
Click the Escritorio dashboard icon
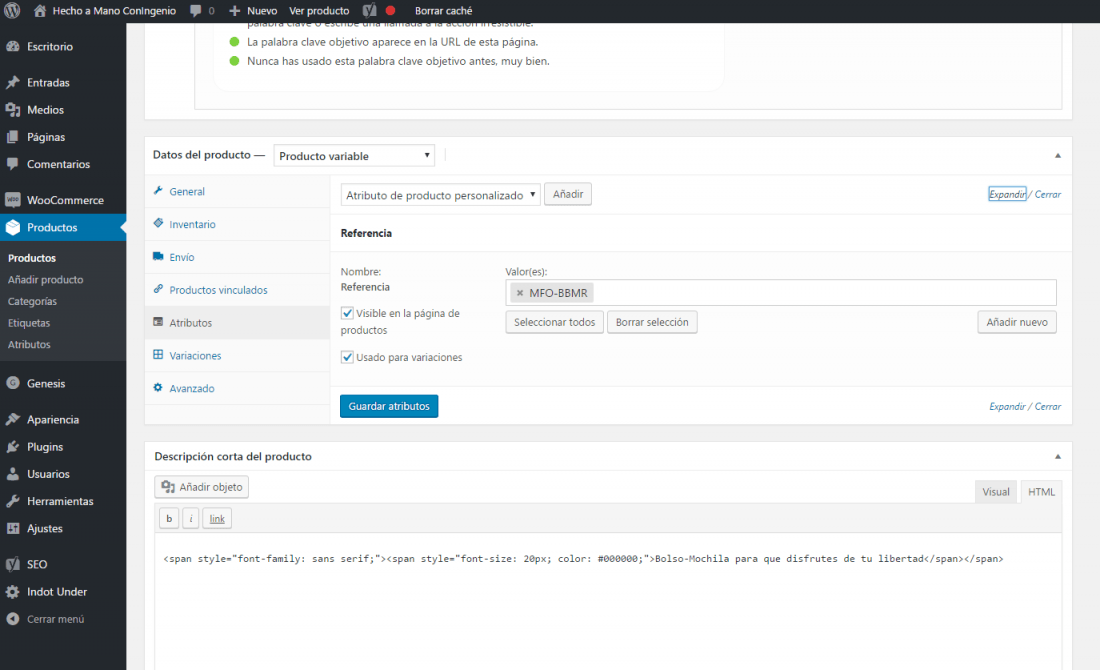point(13,46)
